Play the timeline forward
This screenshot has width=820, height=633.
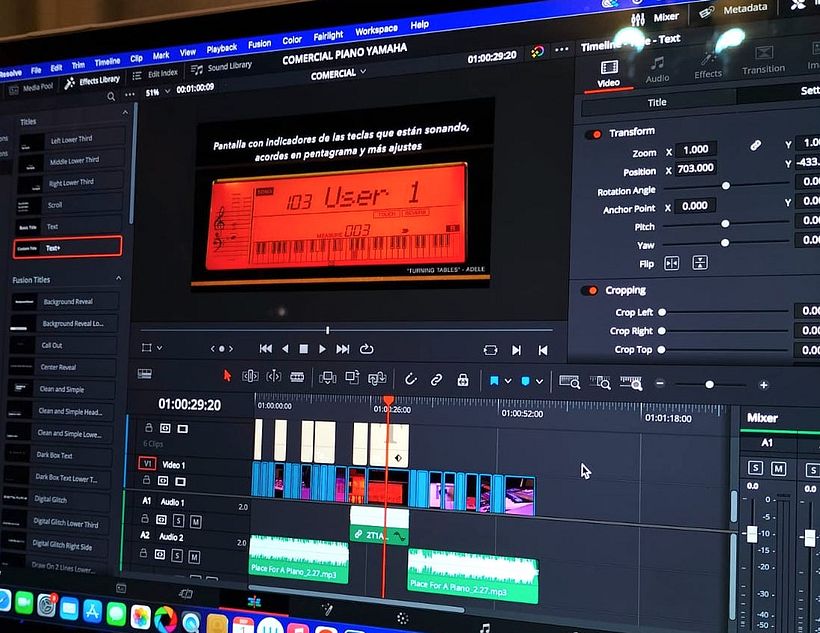pos(322,349)
